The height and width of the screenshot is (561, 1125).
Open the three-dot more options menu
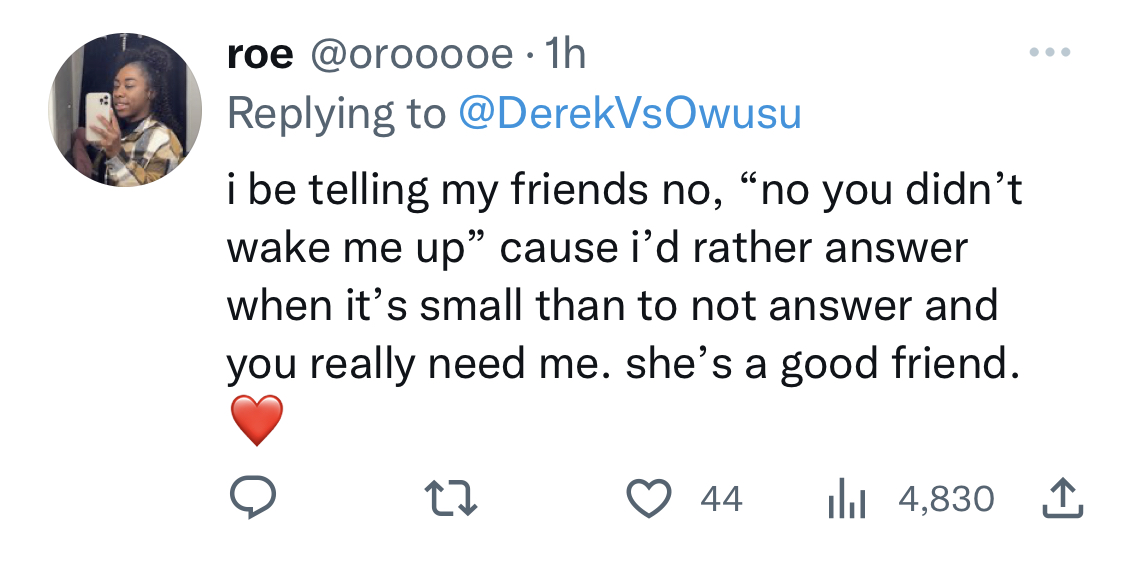(1050, 52)
